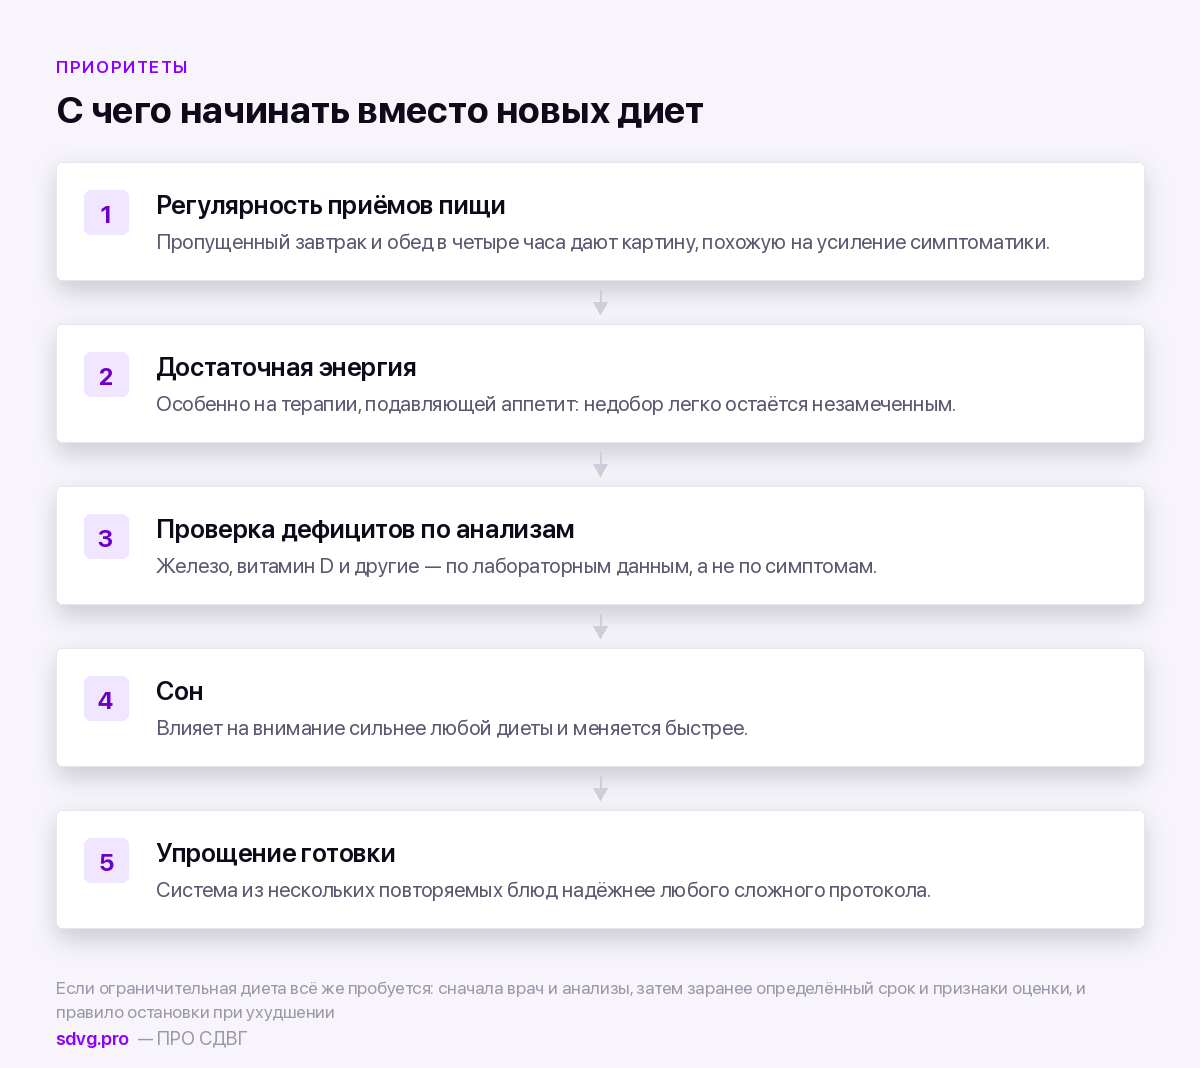Click the number 5 badge
The height and width of the screenshot is (1068, 1200).
pos(106,861)
